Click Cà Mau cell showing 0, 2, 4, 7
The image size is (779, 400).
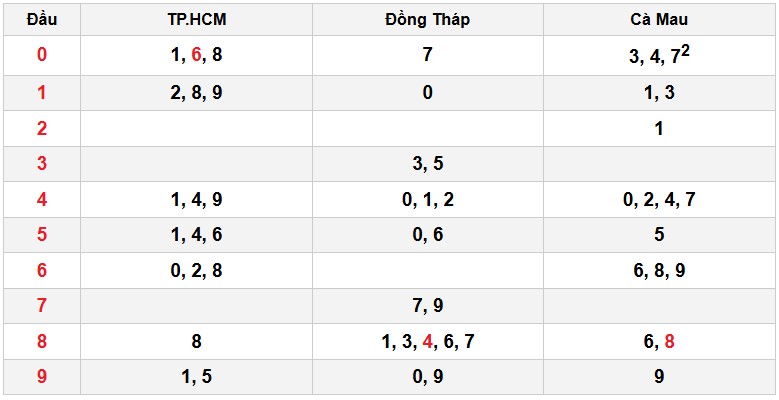659,200
